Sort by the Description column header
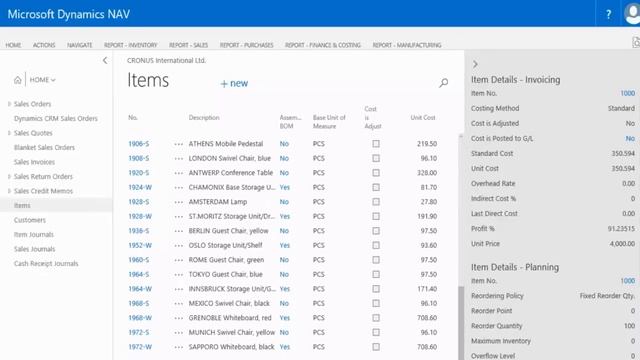The width and height of the screenshot is (640, 360). (204, 118)
